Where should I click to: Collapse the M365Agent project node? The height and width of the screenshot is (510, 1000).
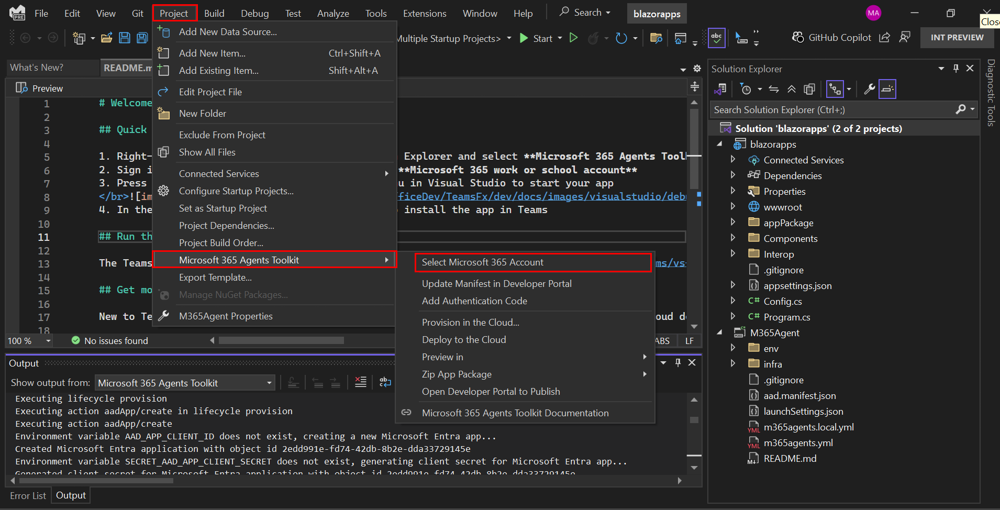tap(720, 333)
